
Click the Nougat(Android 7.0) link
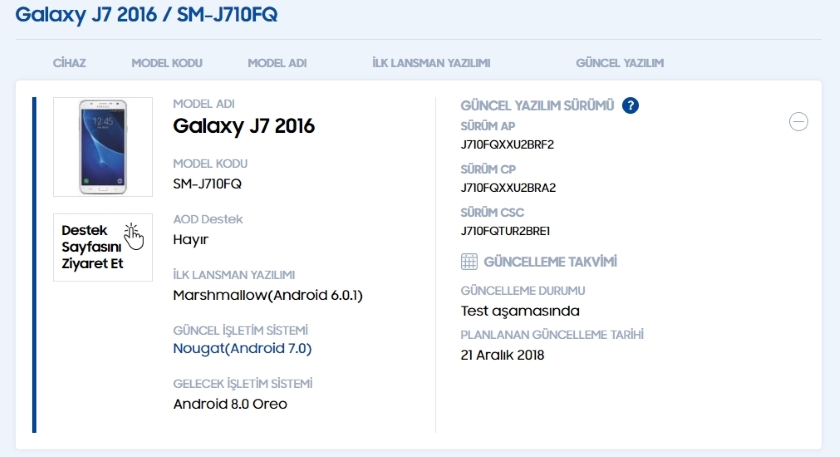tap(242, 348)
